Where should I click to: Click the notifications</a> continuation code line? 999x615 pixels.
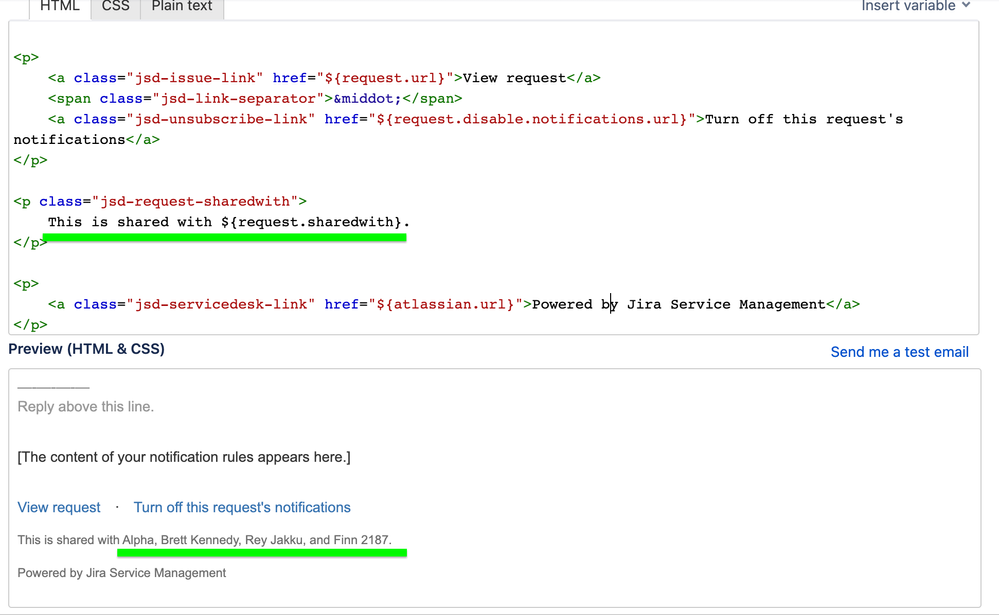tap(87, 140)
